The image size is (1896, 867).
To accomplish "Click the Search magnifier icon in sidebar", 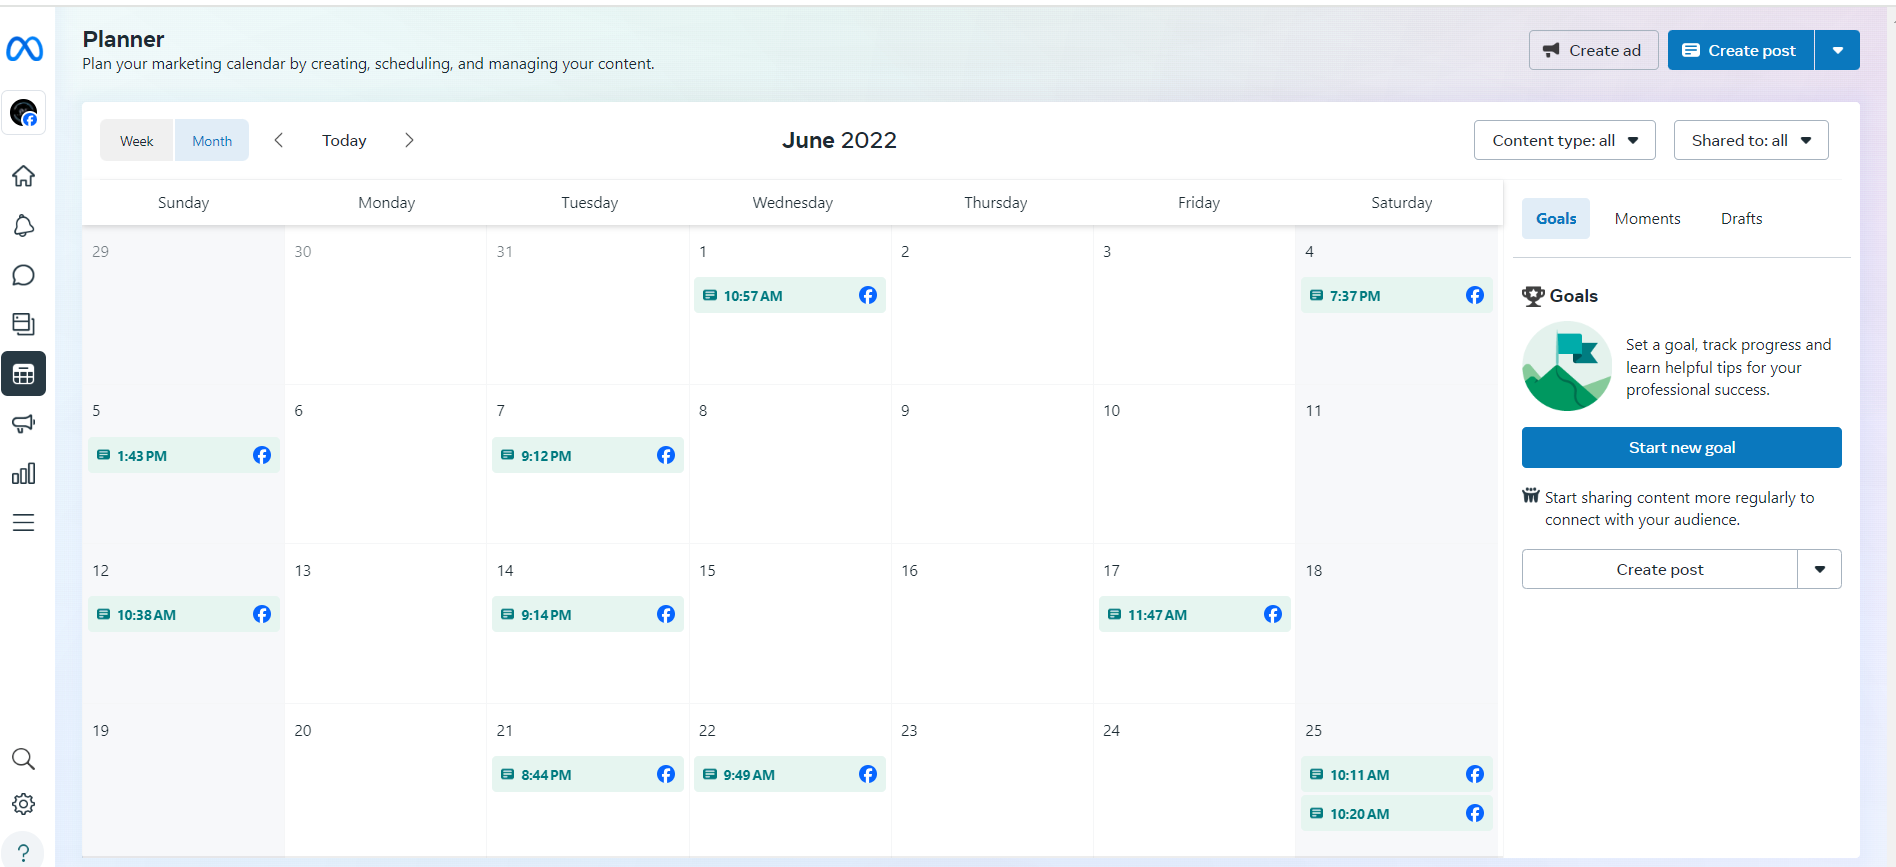I will tap(24, 759).
